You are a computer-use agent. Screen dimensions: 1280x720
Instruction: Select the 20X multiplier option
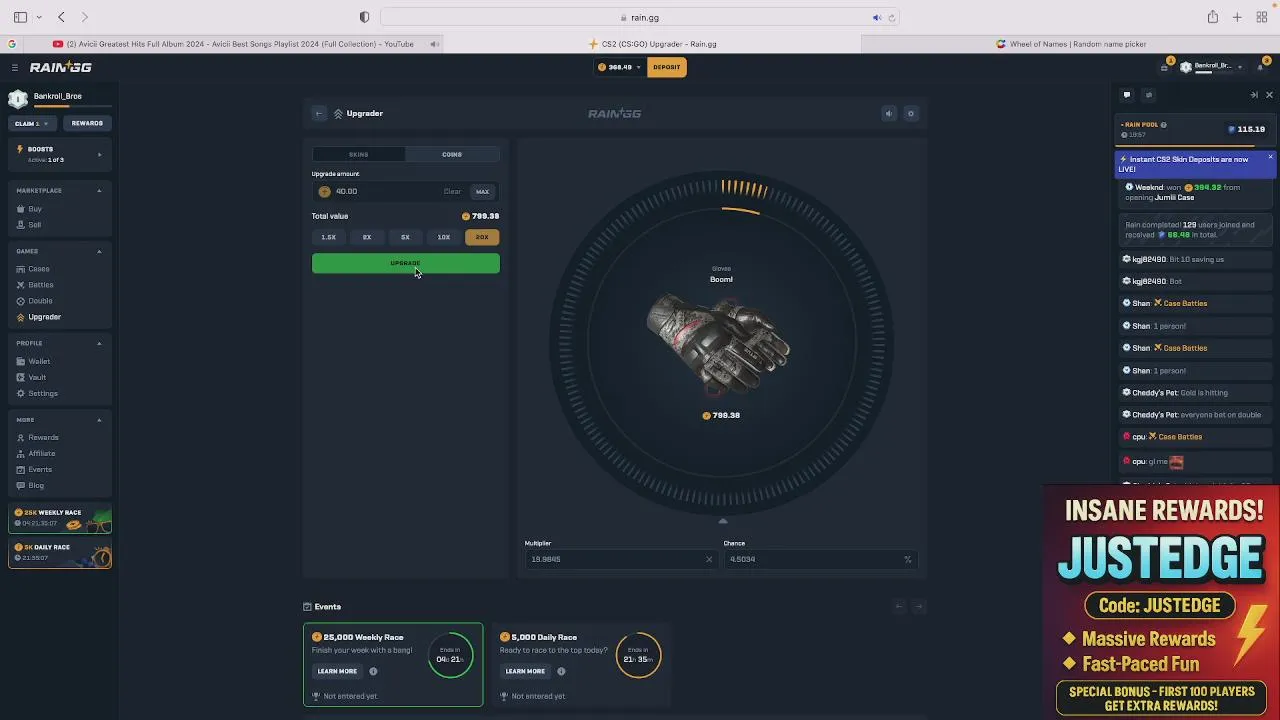(x=482, y=237)
